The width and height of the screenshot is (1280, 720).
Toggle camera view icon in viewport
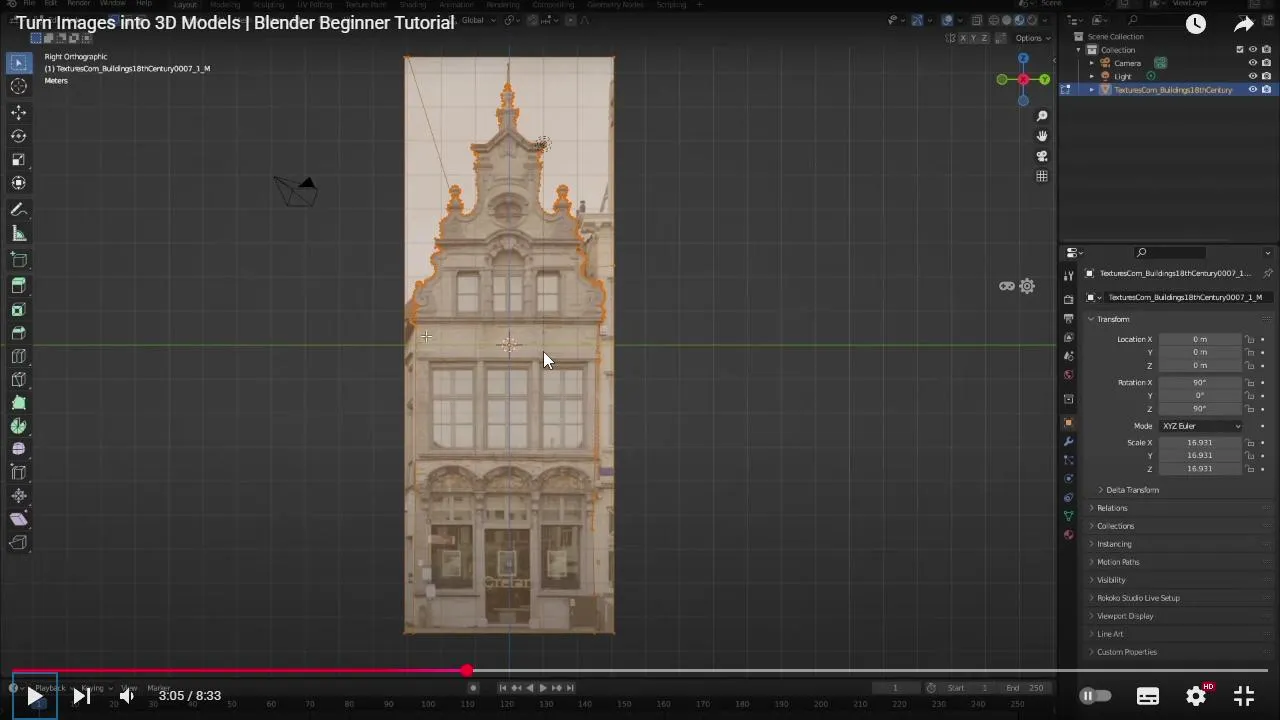1042,156
